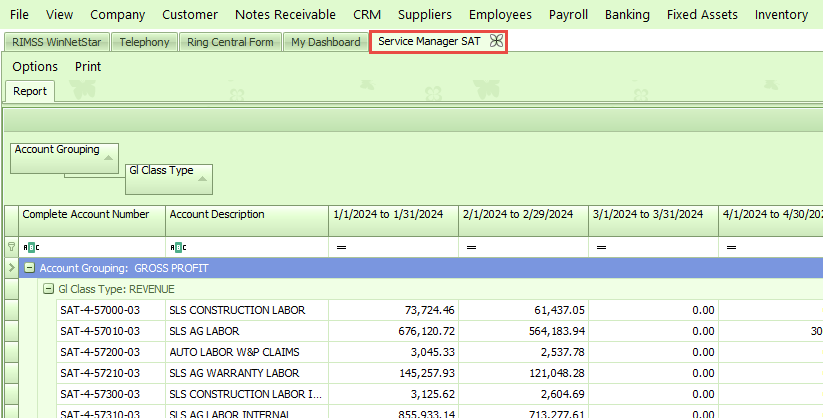This screenshot has height=418, width=823.
Task: Click equals operator under 2/1/2024 to 2/29/2024
Action: click(x=471, y=246)
